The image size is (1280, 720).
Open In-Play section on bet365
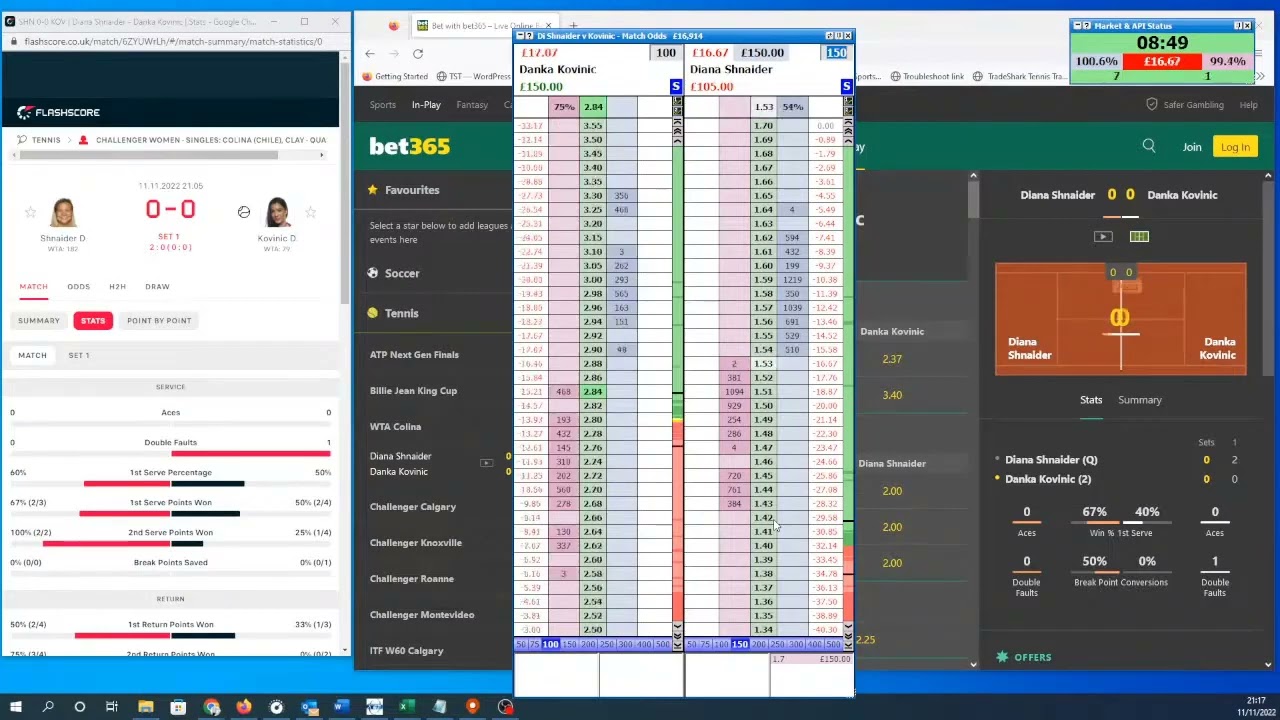(x=426, y=105)
